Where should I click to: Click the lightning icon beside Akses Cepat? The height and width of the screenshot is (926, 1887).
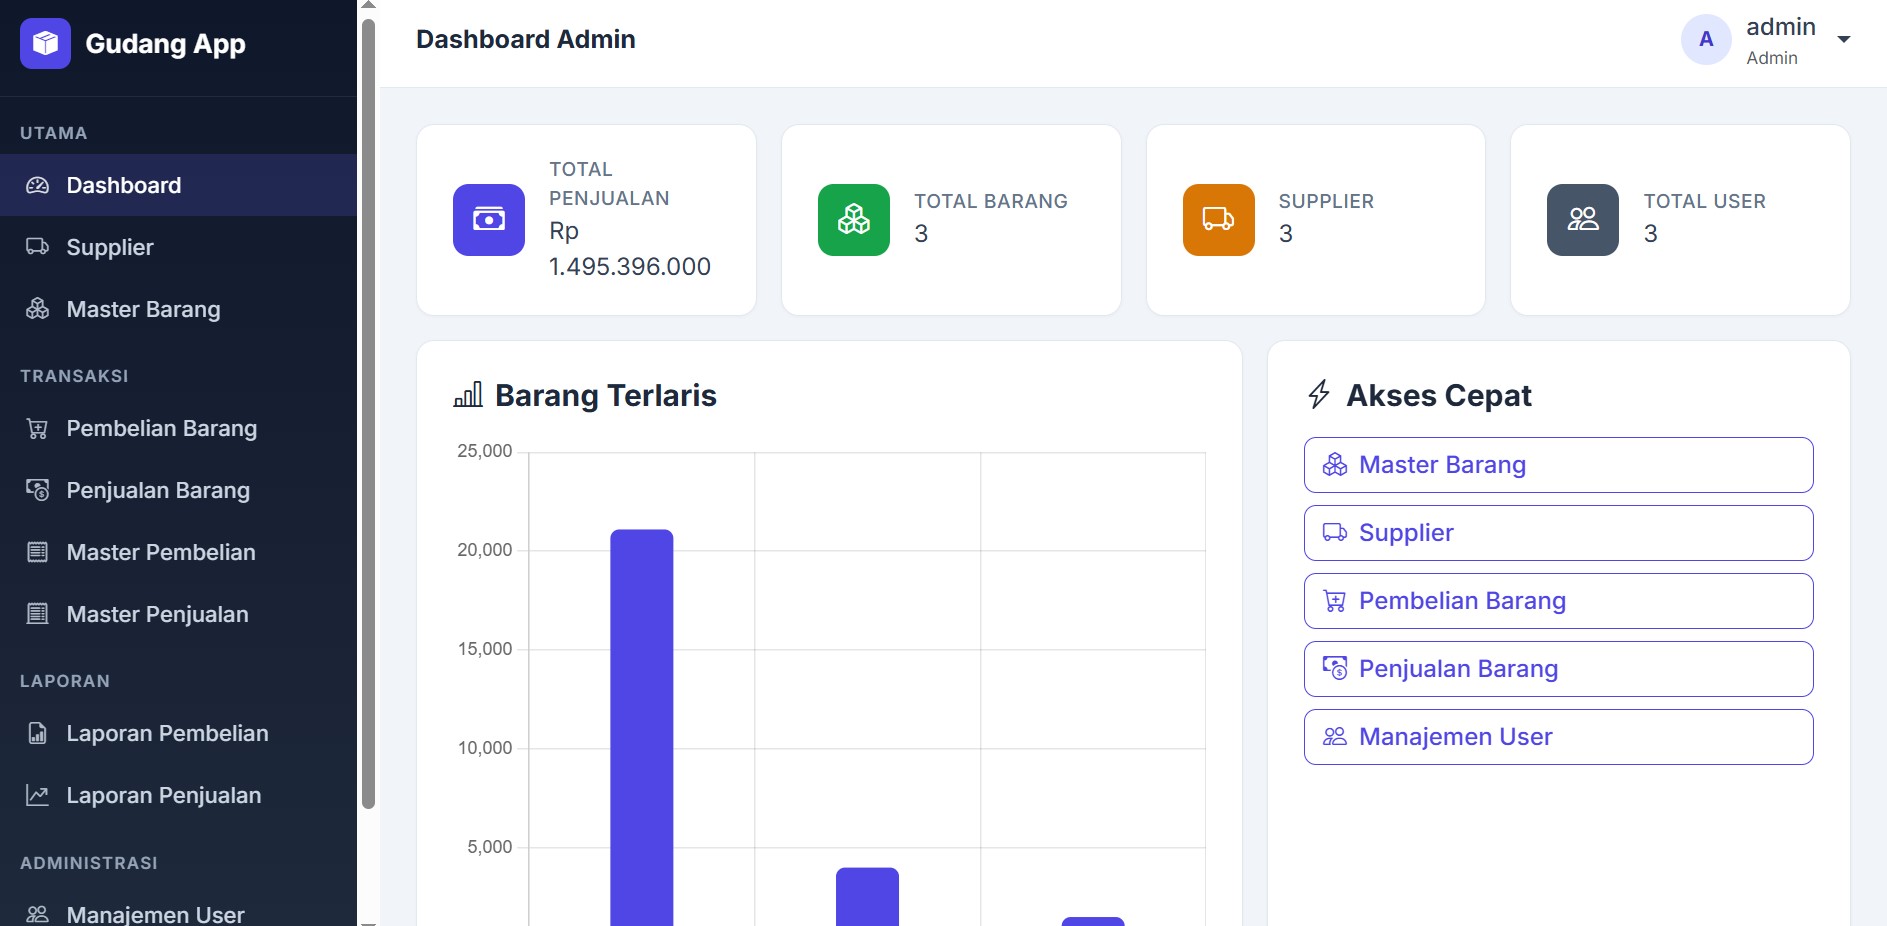pos(1319,395)
